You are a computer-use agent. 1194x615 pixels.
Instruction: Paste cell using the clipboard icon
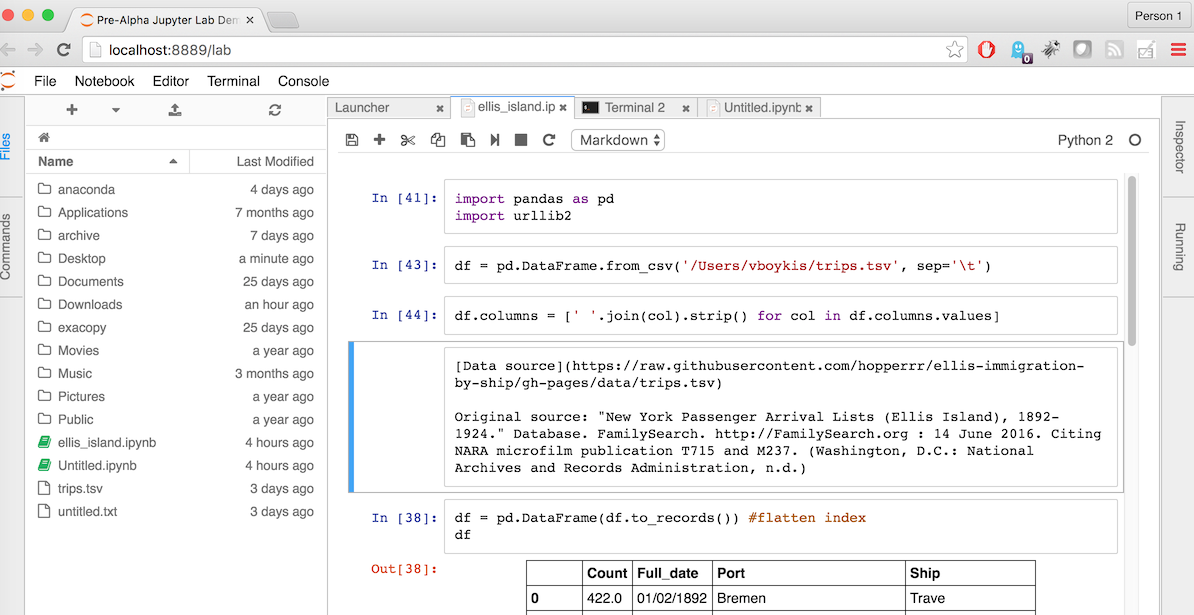(x=468, y=140)
